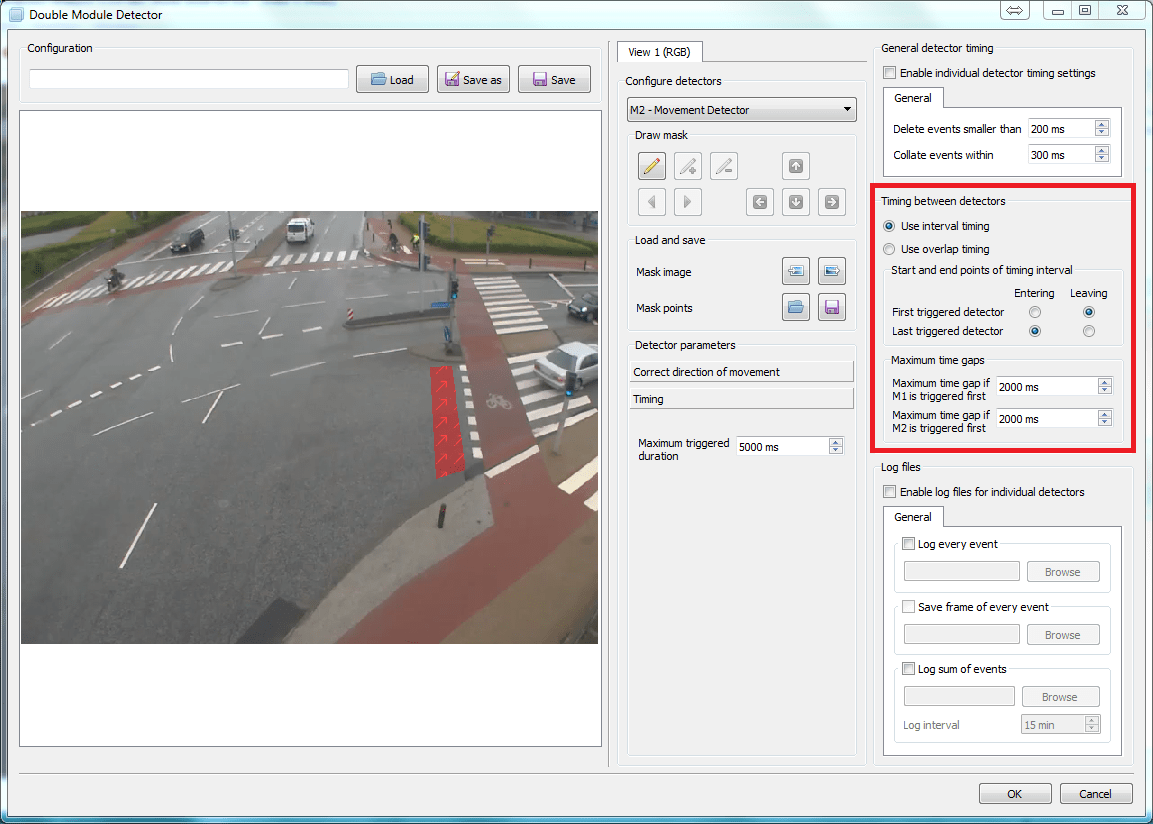Viewport: 1153px width, 824px height.
Task: Enable log files for individual detectors
Action: [890, 492]
